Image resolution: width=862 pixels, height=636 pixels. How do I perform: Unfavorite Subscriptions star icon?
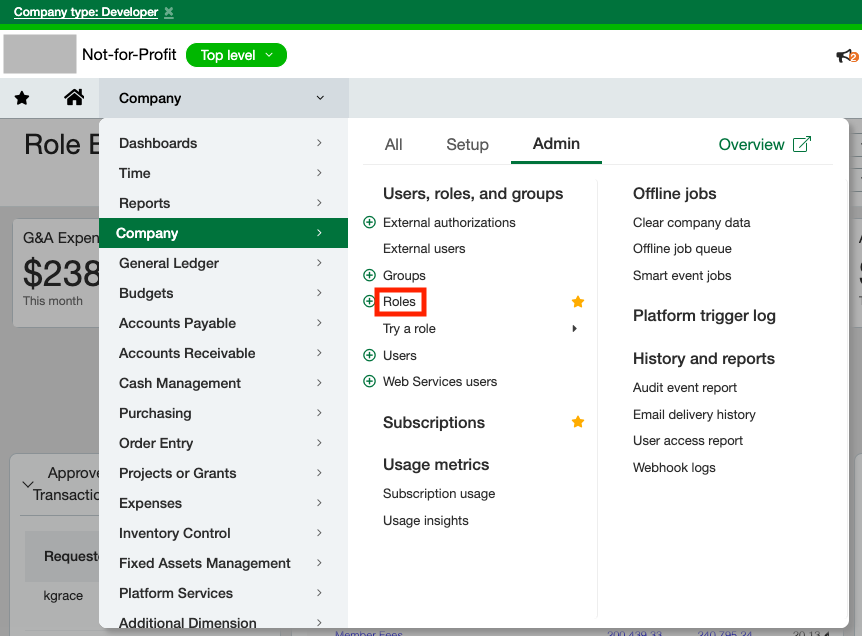(578, 422)
